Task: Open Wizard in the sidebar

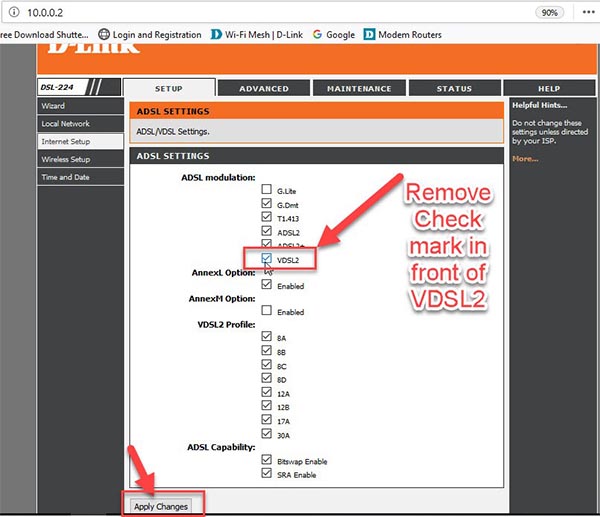Action: point(80,106)
